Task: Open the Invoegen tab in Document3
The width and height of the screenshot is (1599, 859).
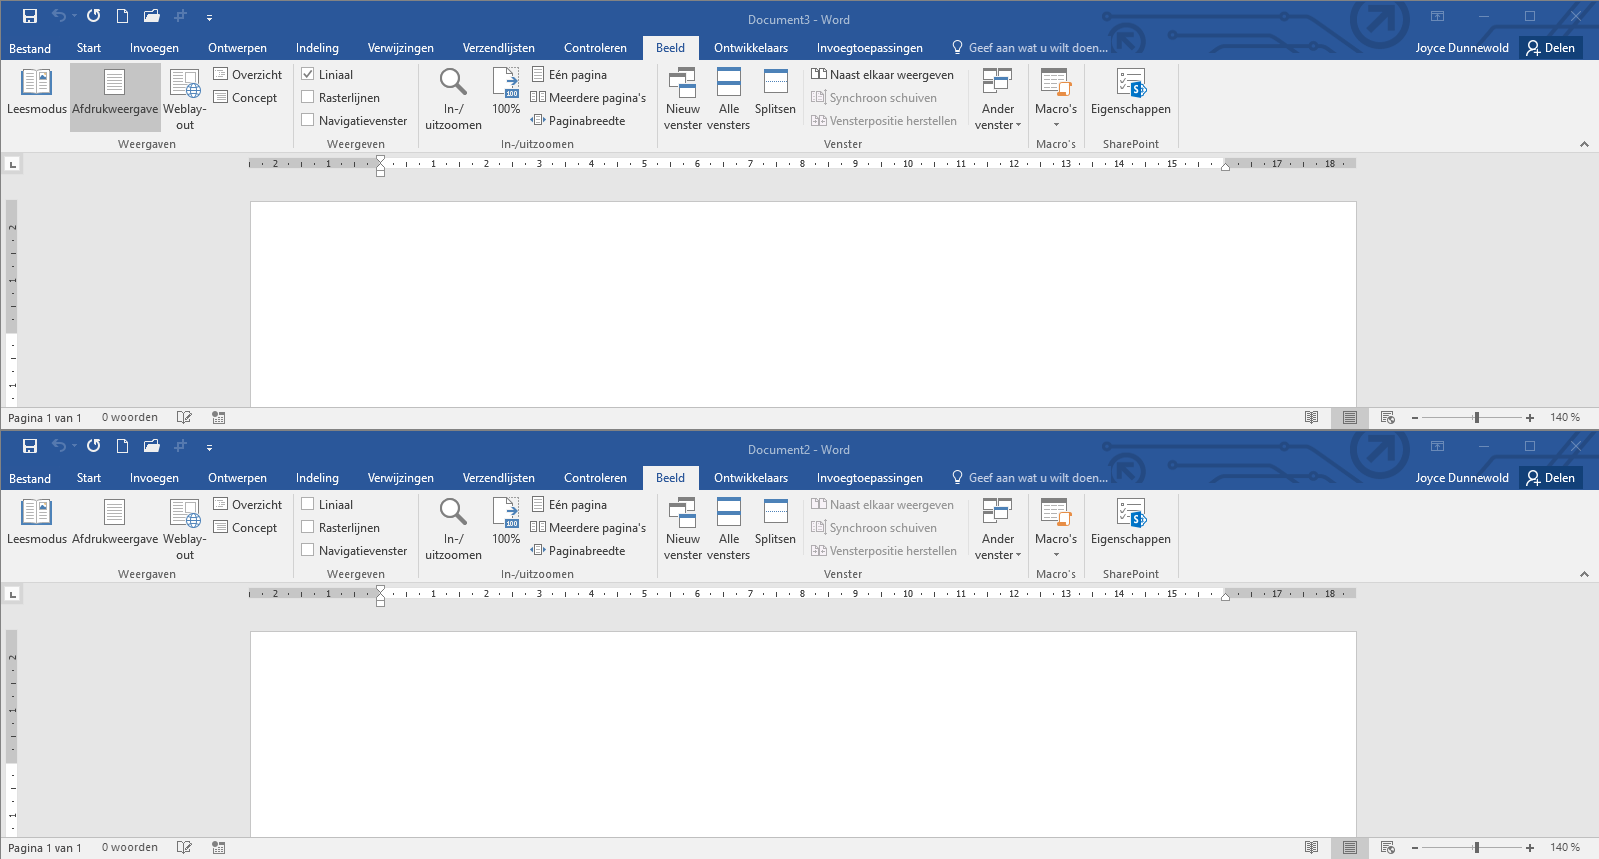Action: point(154,48)
